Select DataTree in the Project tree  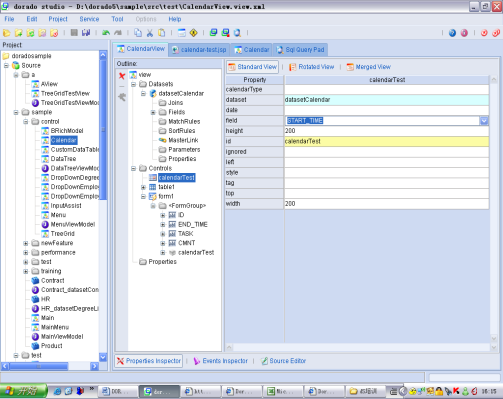[x=63, y=159]
